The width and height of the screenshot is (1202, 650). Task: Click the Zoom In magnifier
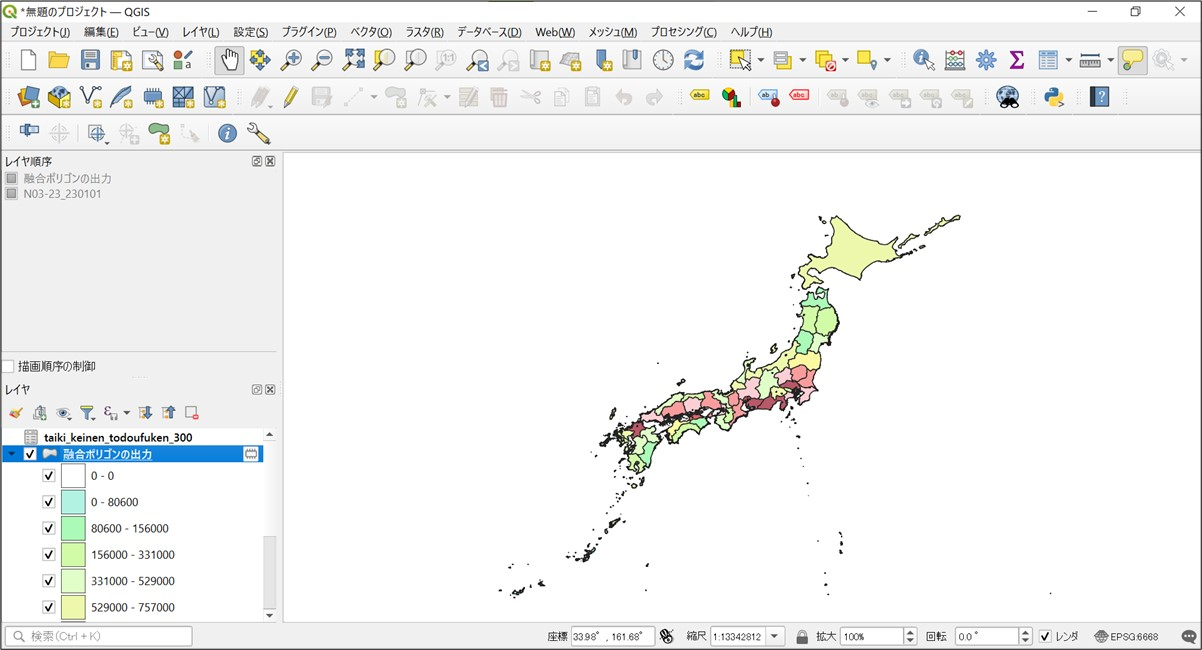(291, 60)
